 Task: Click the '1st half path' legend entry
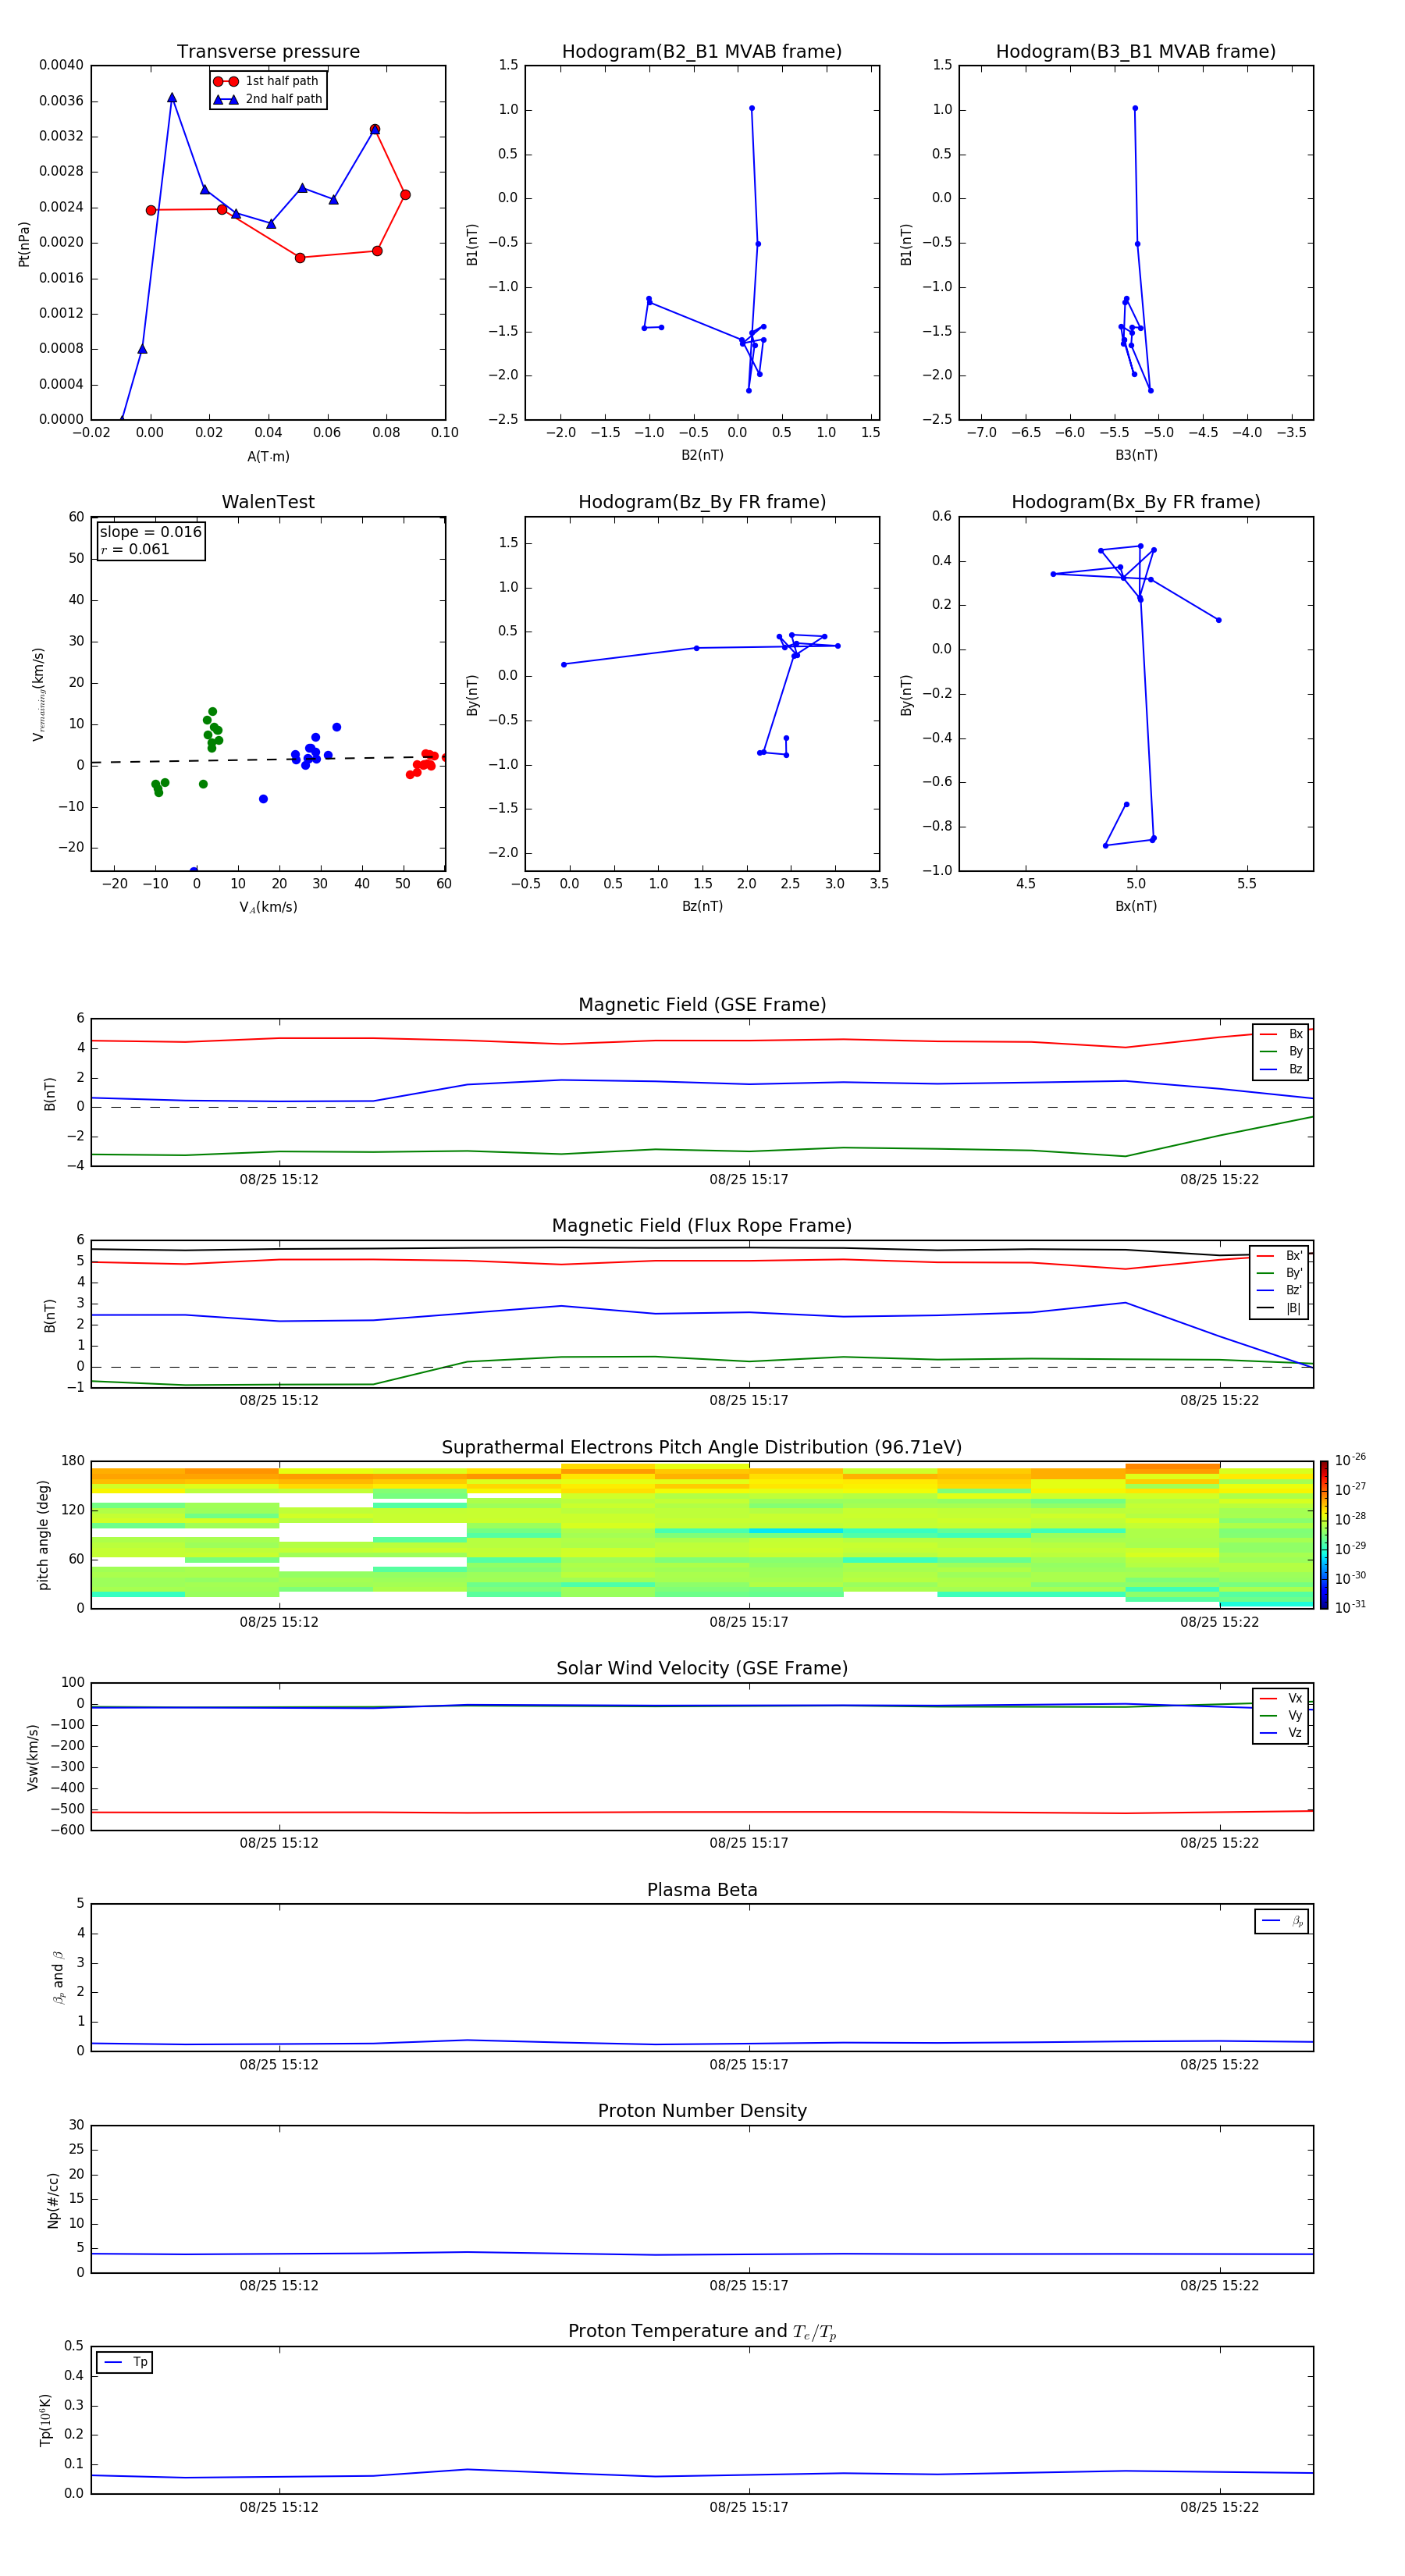click(x=267, y=81)
